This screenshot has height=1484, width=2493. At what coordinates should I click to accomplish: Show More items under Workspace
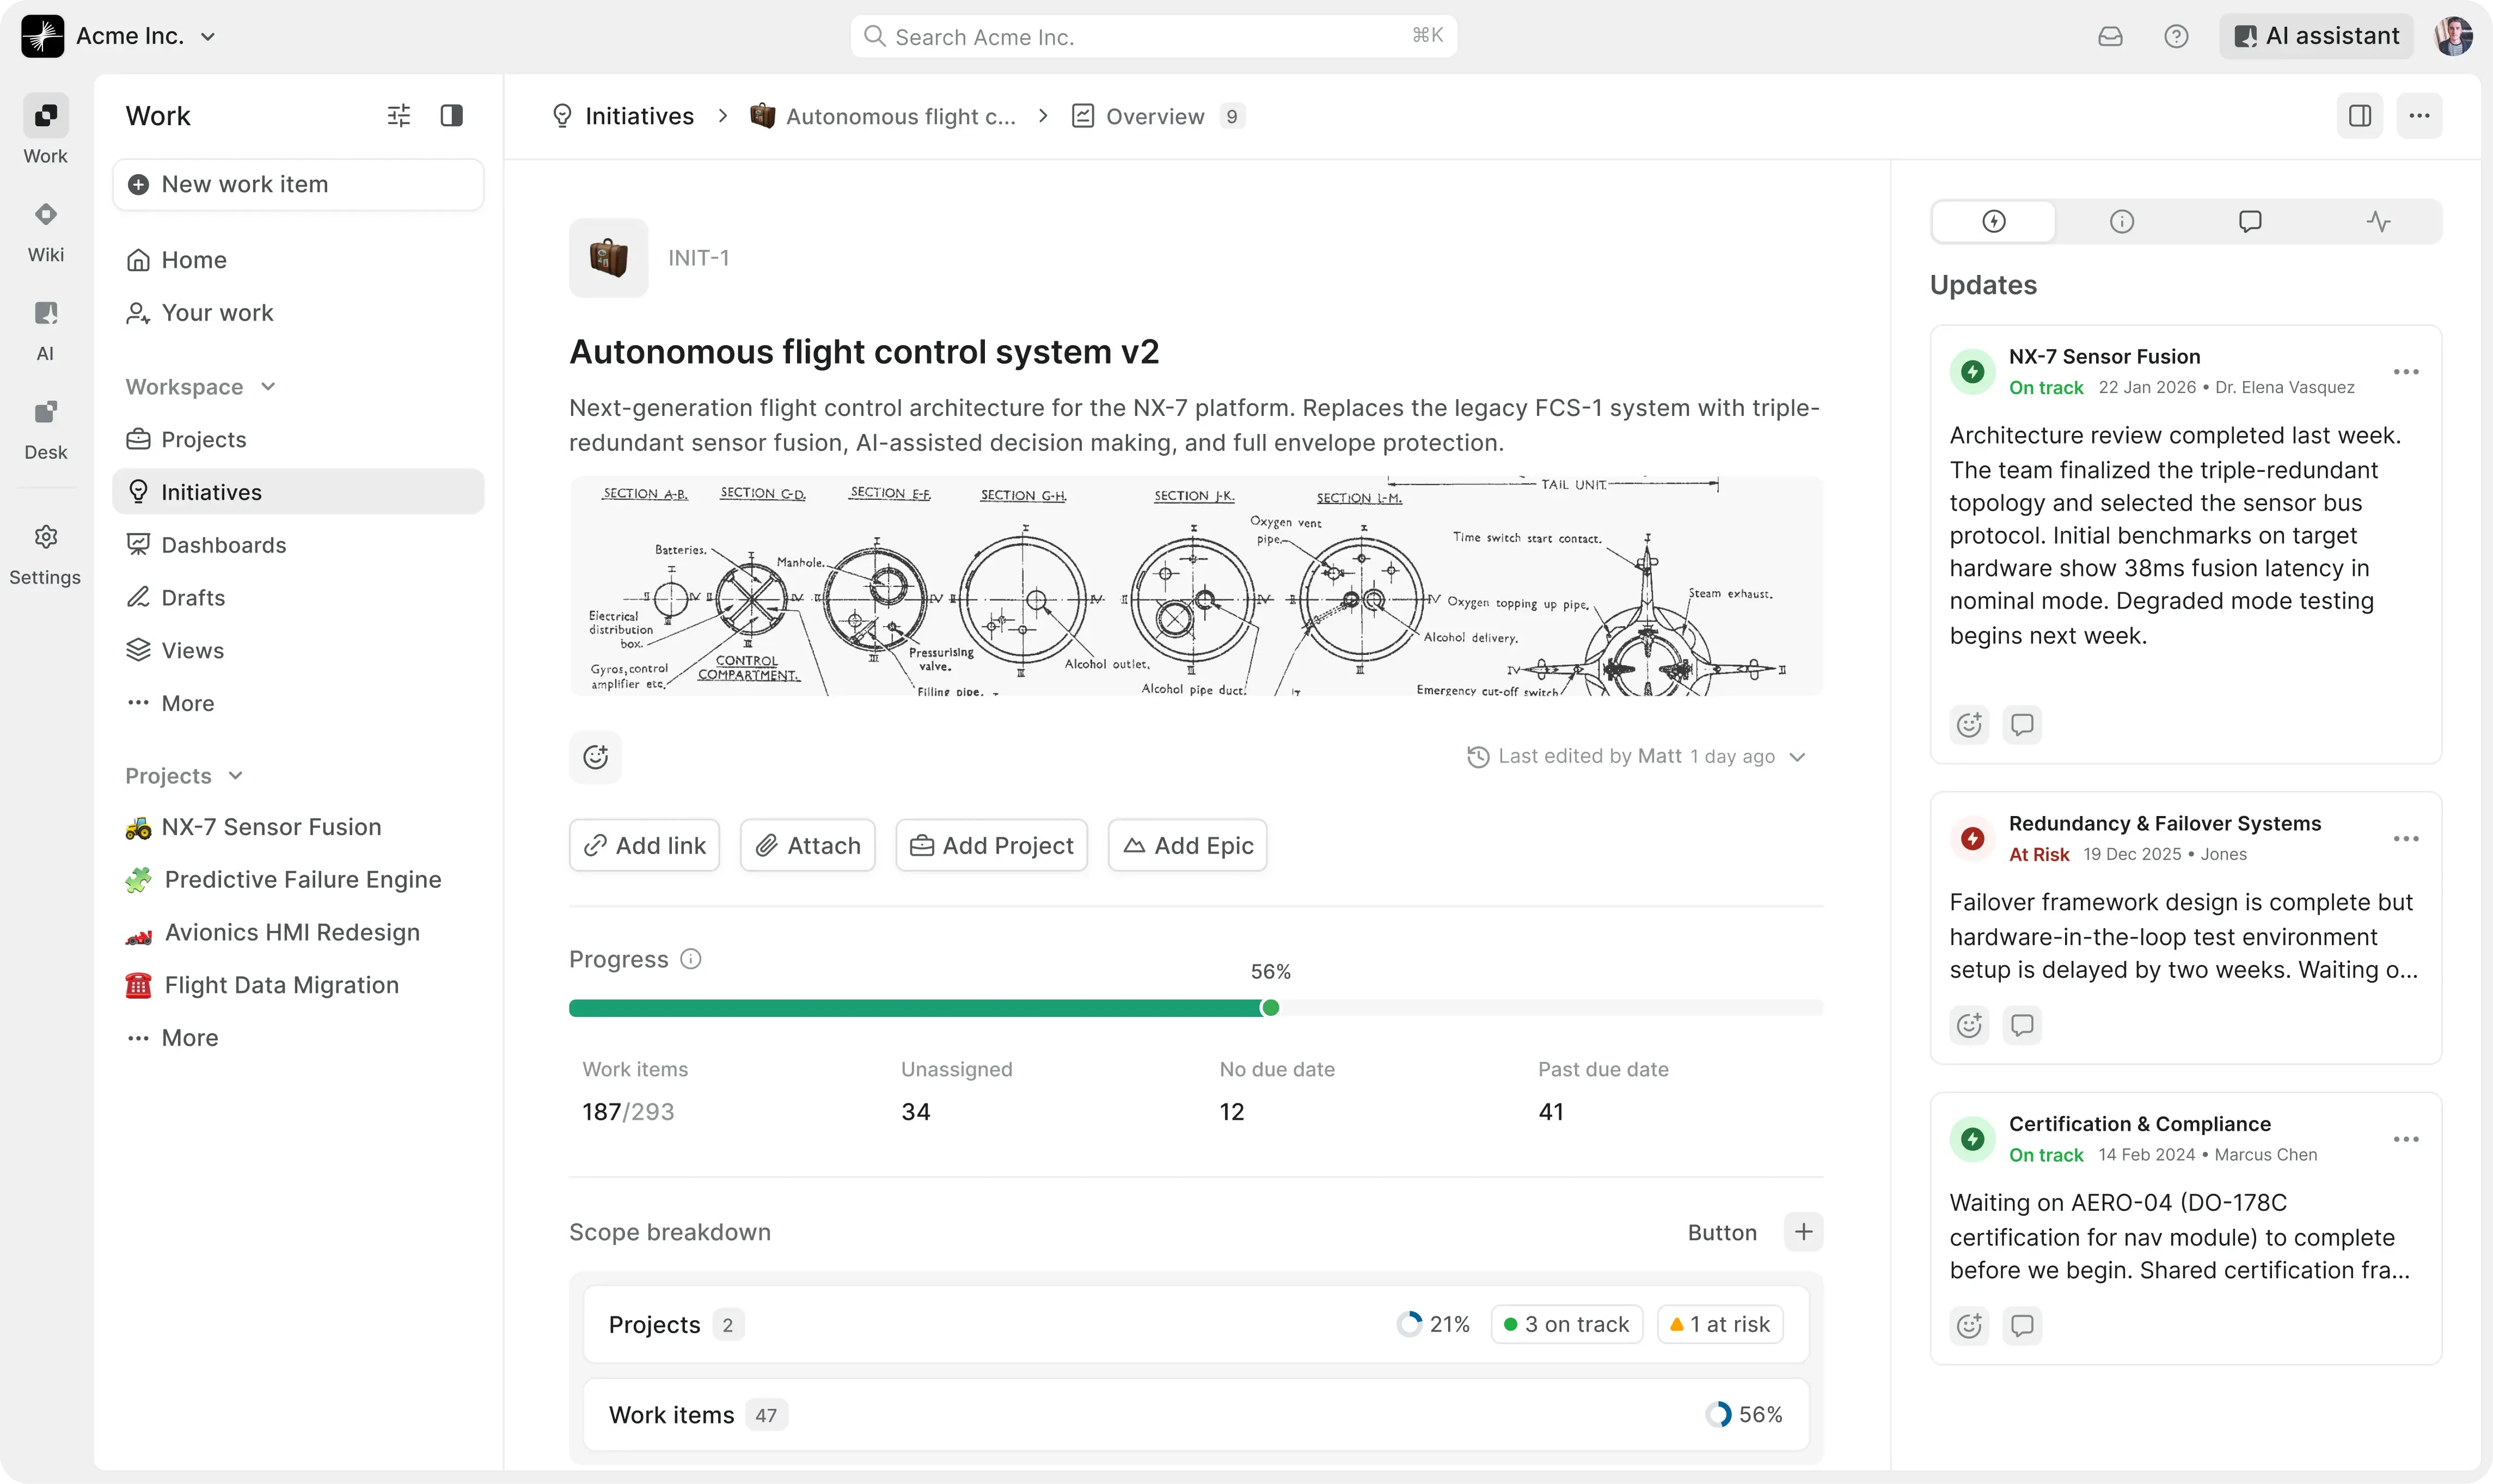click(x=298, y=703)
